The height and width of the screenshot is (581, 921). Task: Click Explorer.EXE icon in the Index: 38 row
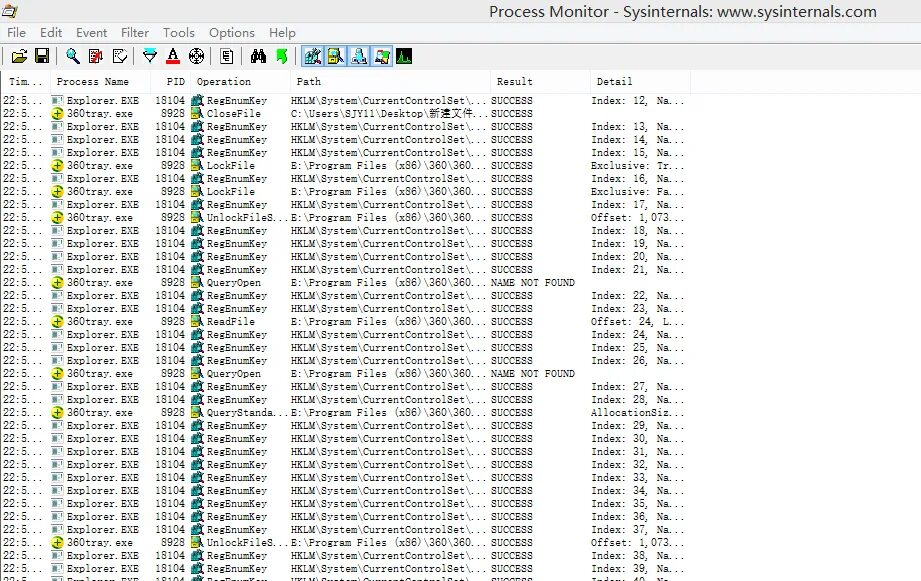(x=57, y=556)
